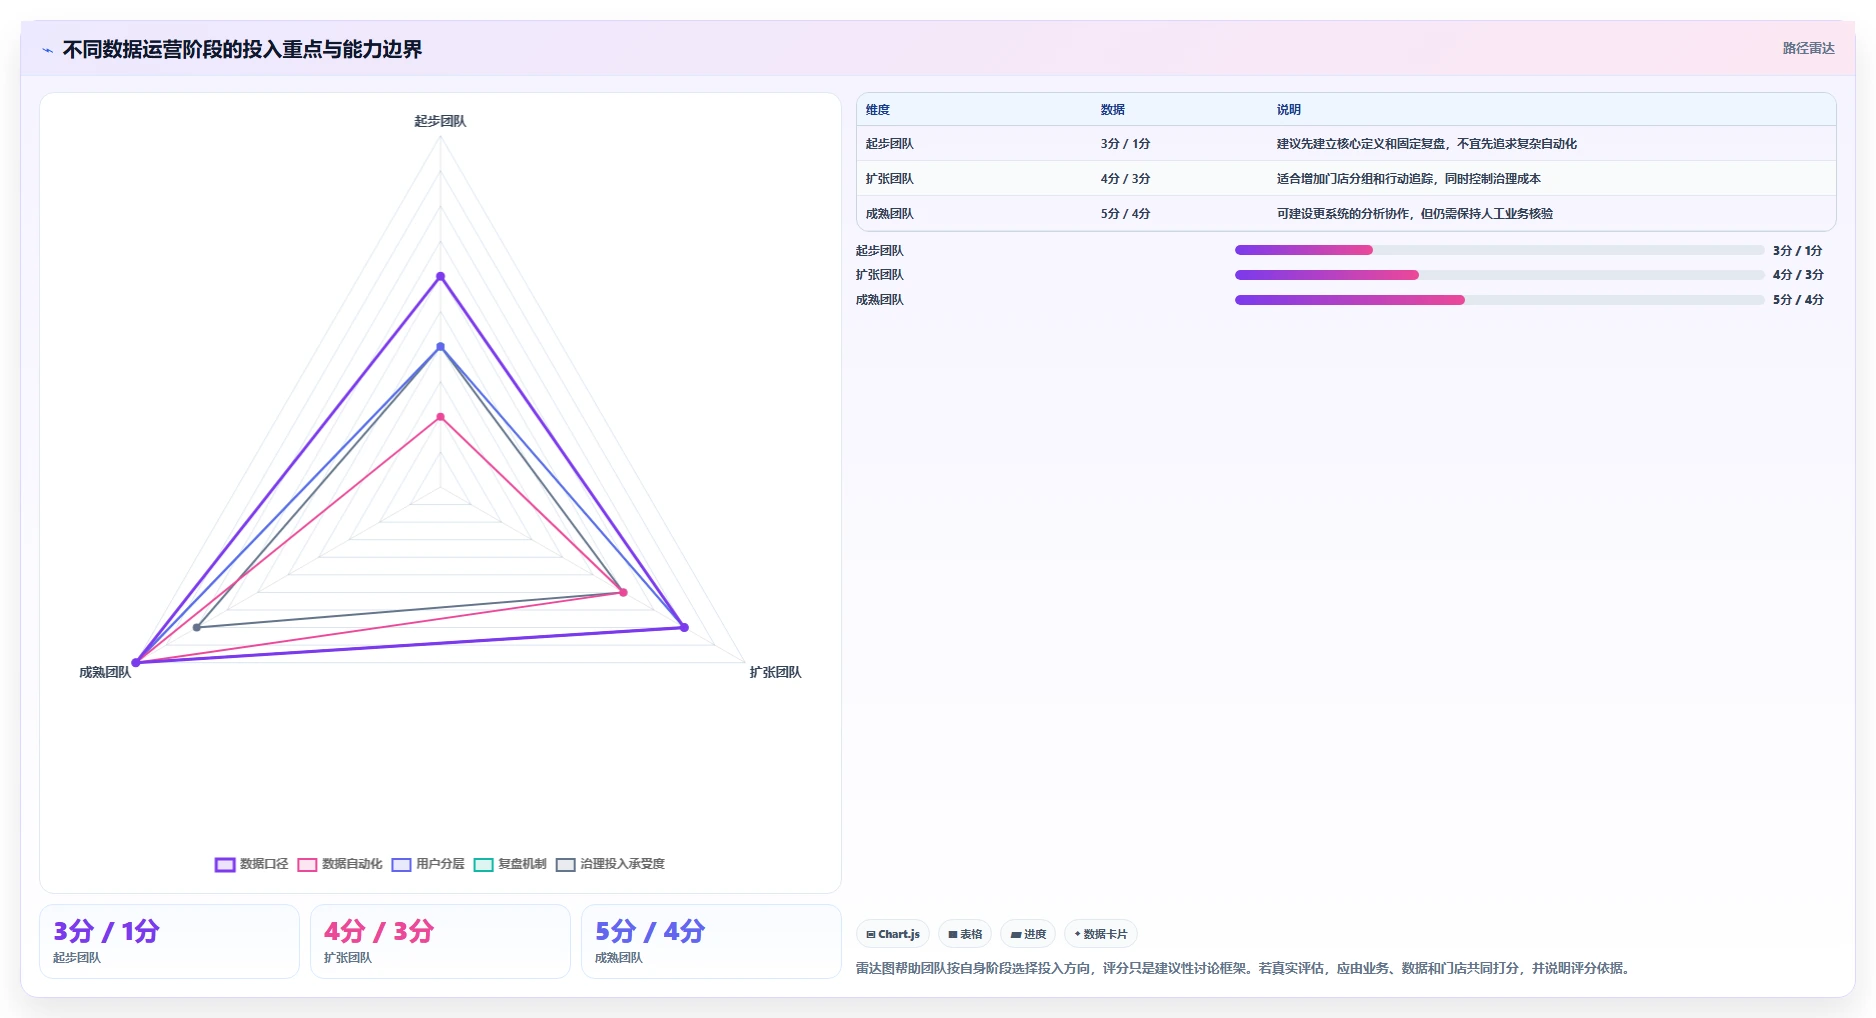This screenshot has height=1018, width=1876.
Task: Click the 数据 table column header
Action: point(1113,110)
